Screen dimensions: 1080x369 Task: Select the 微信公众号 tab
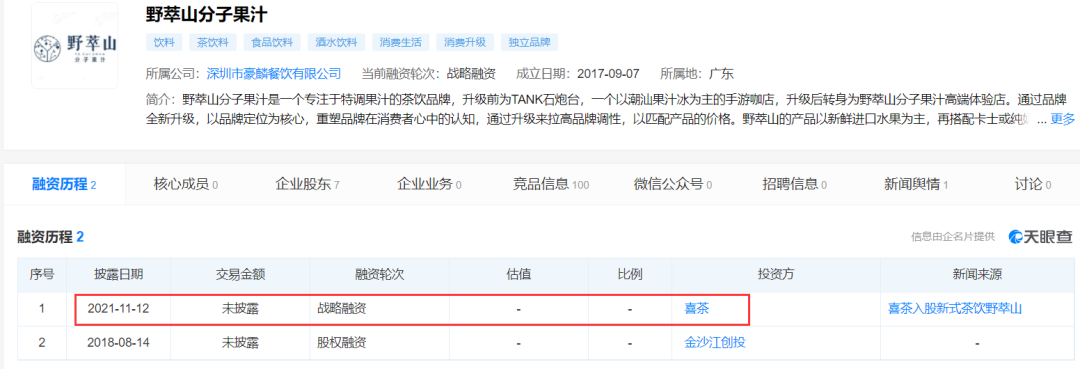pos(673,184)
